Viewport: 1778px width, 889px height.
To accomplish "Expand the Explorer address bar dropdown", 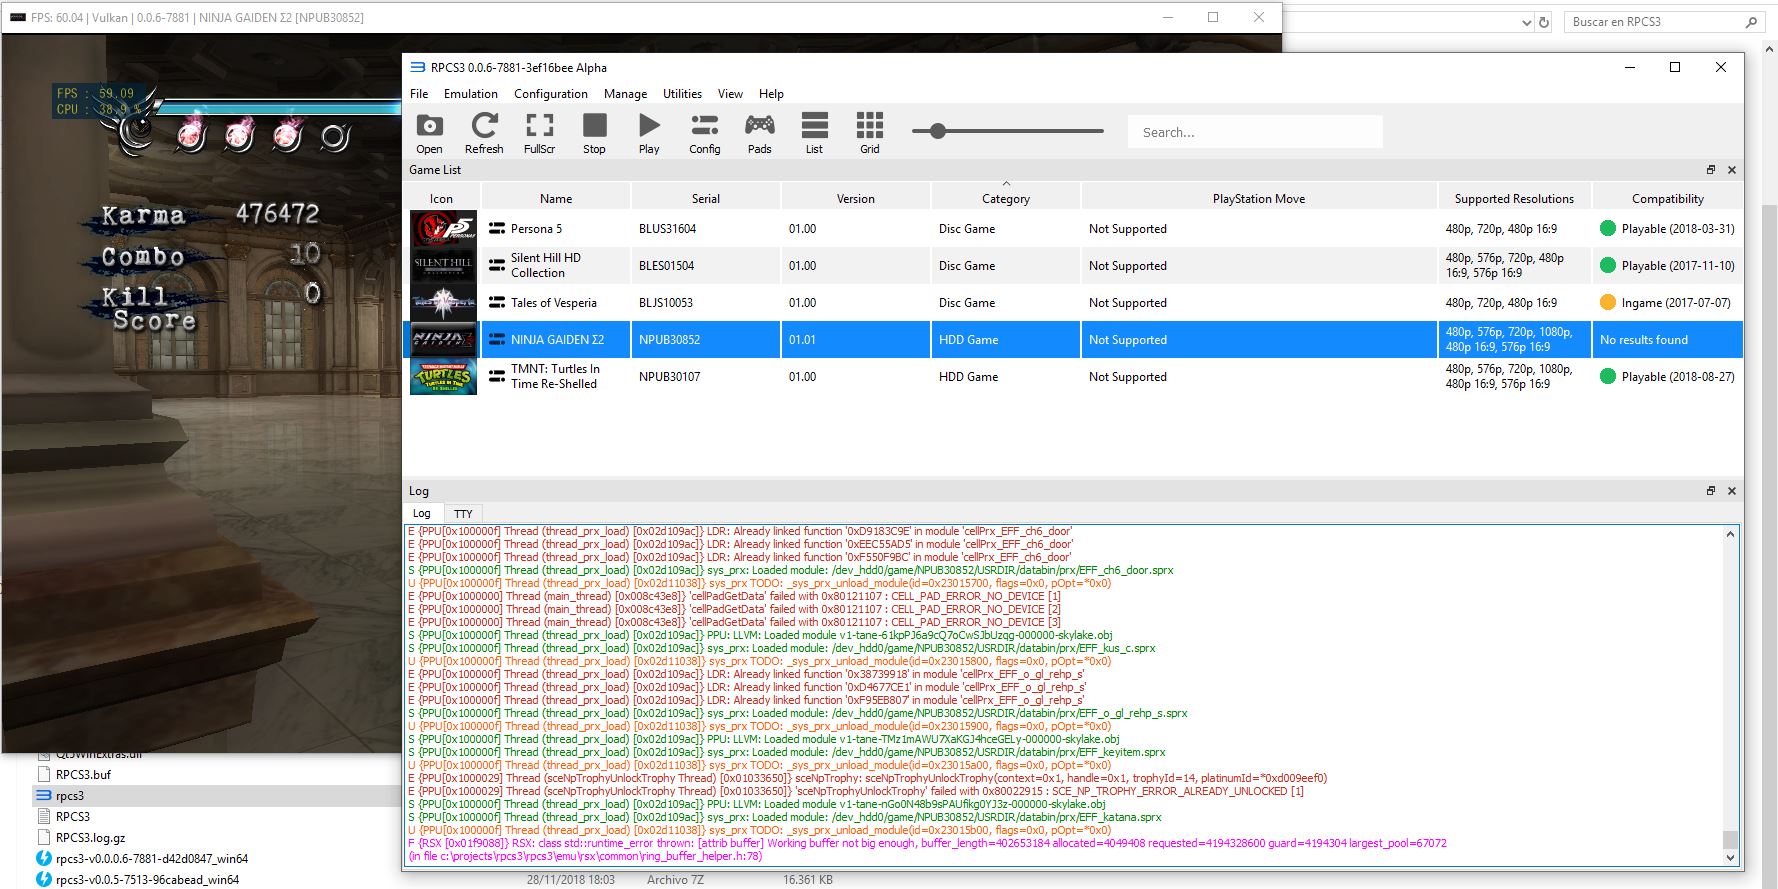I will point(1526,22).
